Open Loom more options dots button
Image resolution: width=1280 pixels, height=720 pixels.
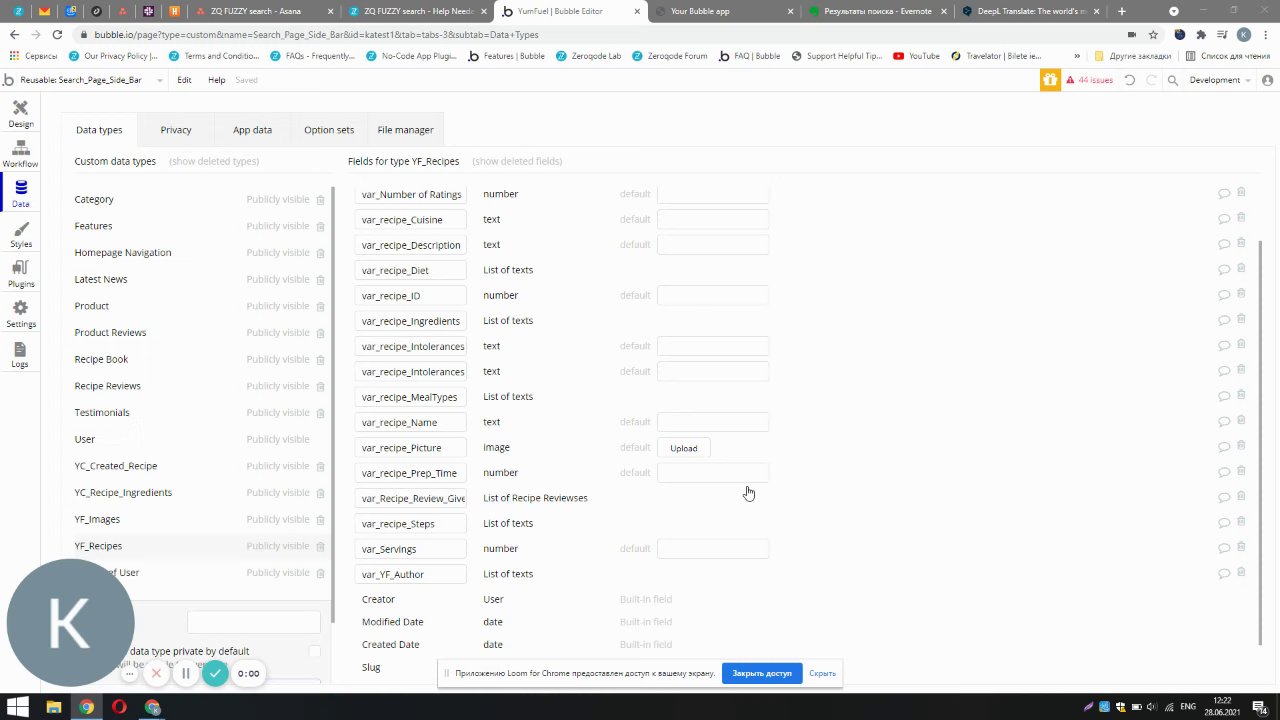[129, 674]
